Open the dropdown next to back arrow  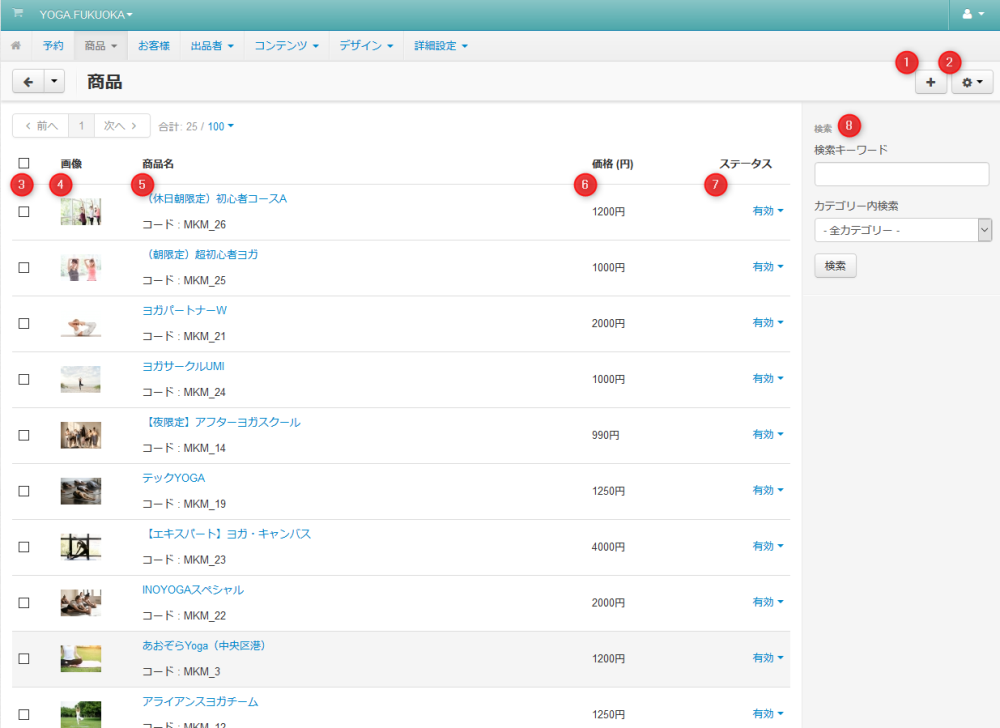click(x=54, y=82)
